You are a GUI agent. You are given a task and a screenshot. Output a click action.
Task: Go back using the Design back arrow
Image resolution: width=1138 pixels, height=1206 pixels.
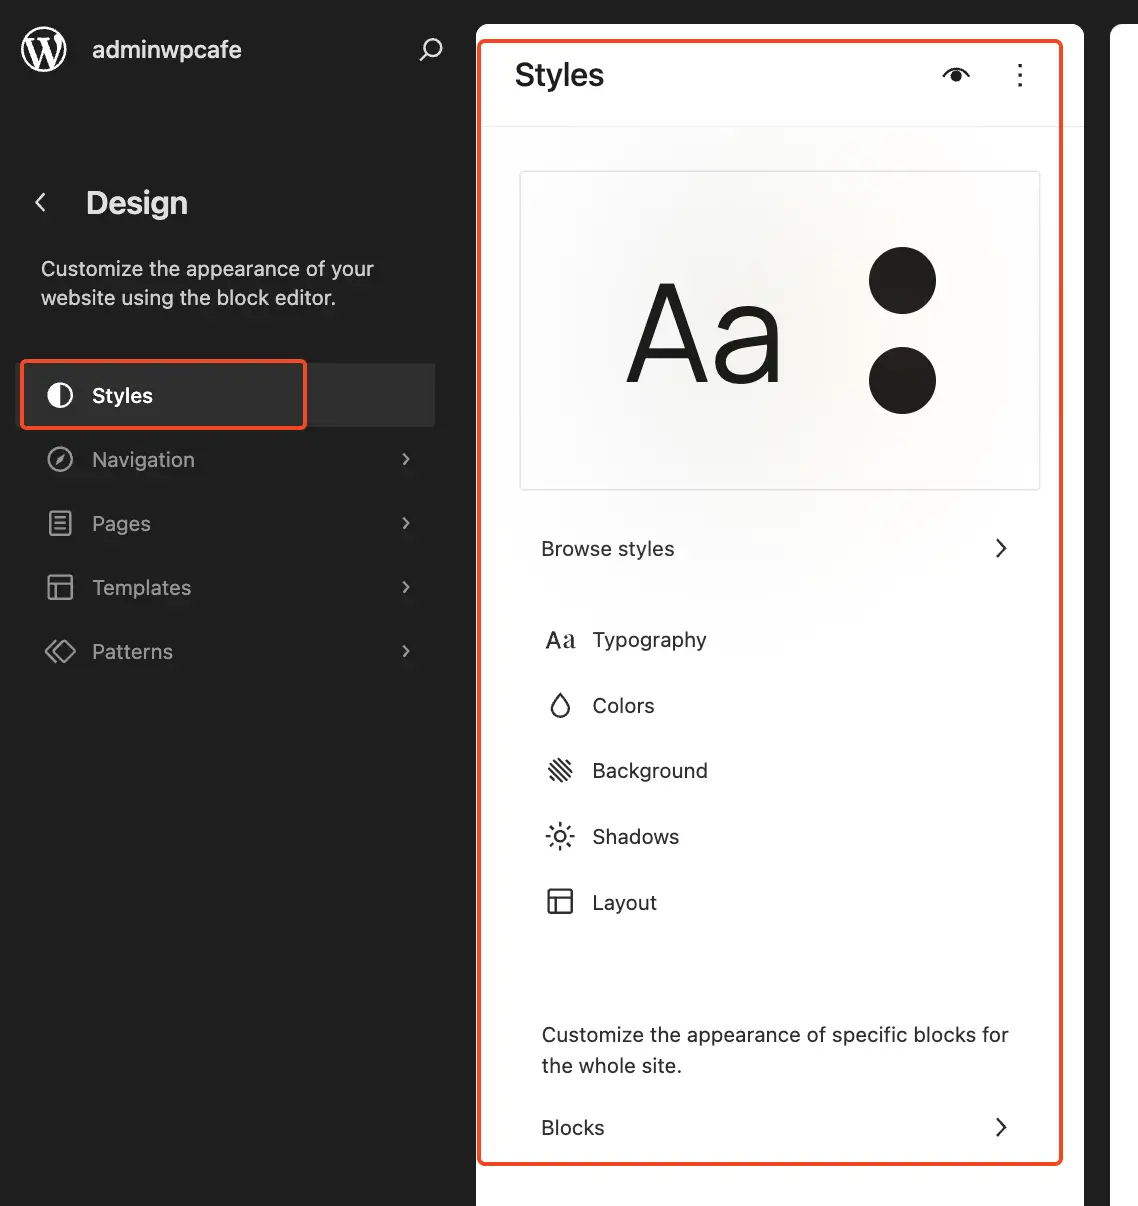[40, 202]
